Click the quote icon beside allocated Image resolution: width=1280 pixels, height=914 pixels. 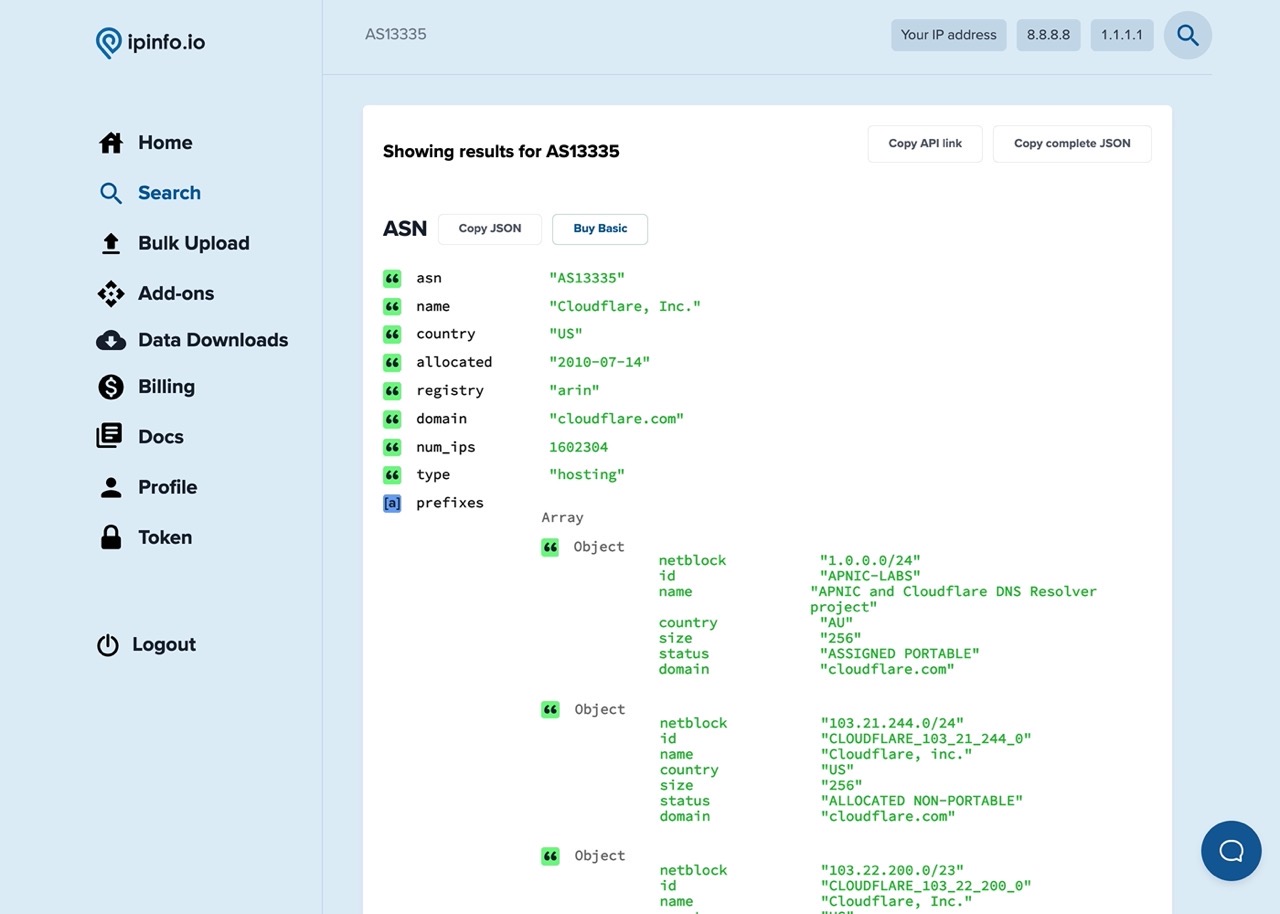pos(392,362)
